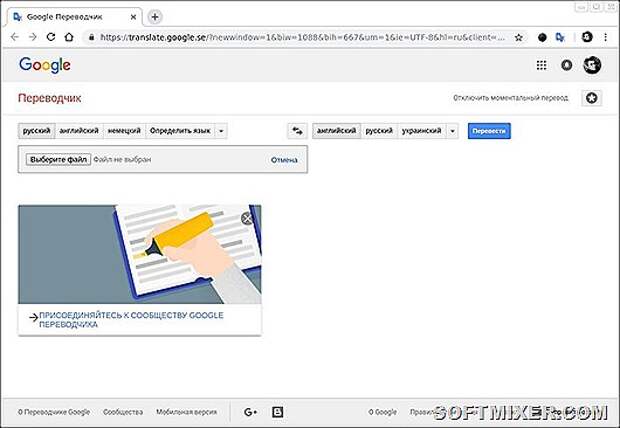Screen dimensions: 620x428
Task: Click the Google logo
Action: (x=45, y=65)
